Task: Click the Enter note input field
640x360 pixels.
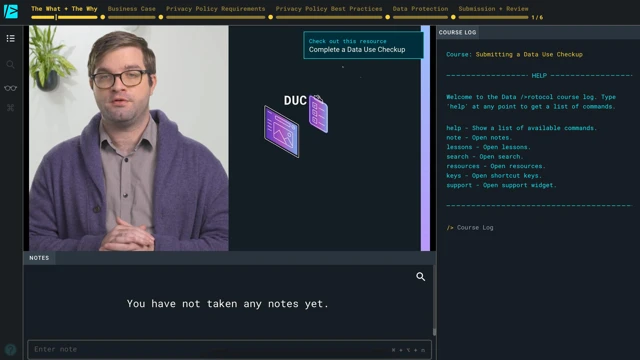Action: (229, 349)
